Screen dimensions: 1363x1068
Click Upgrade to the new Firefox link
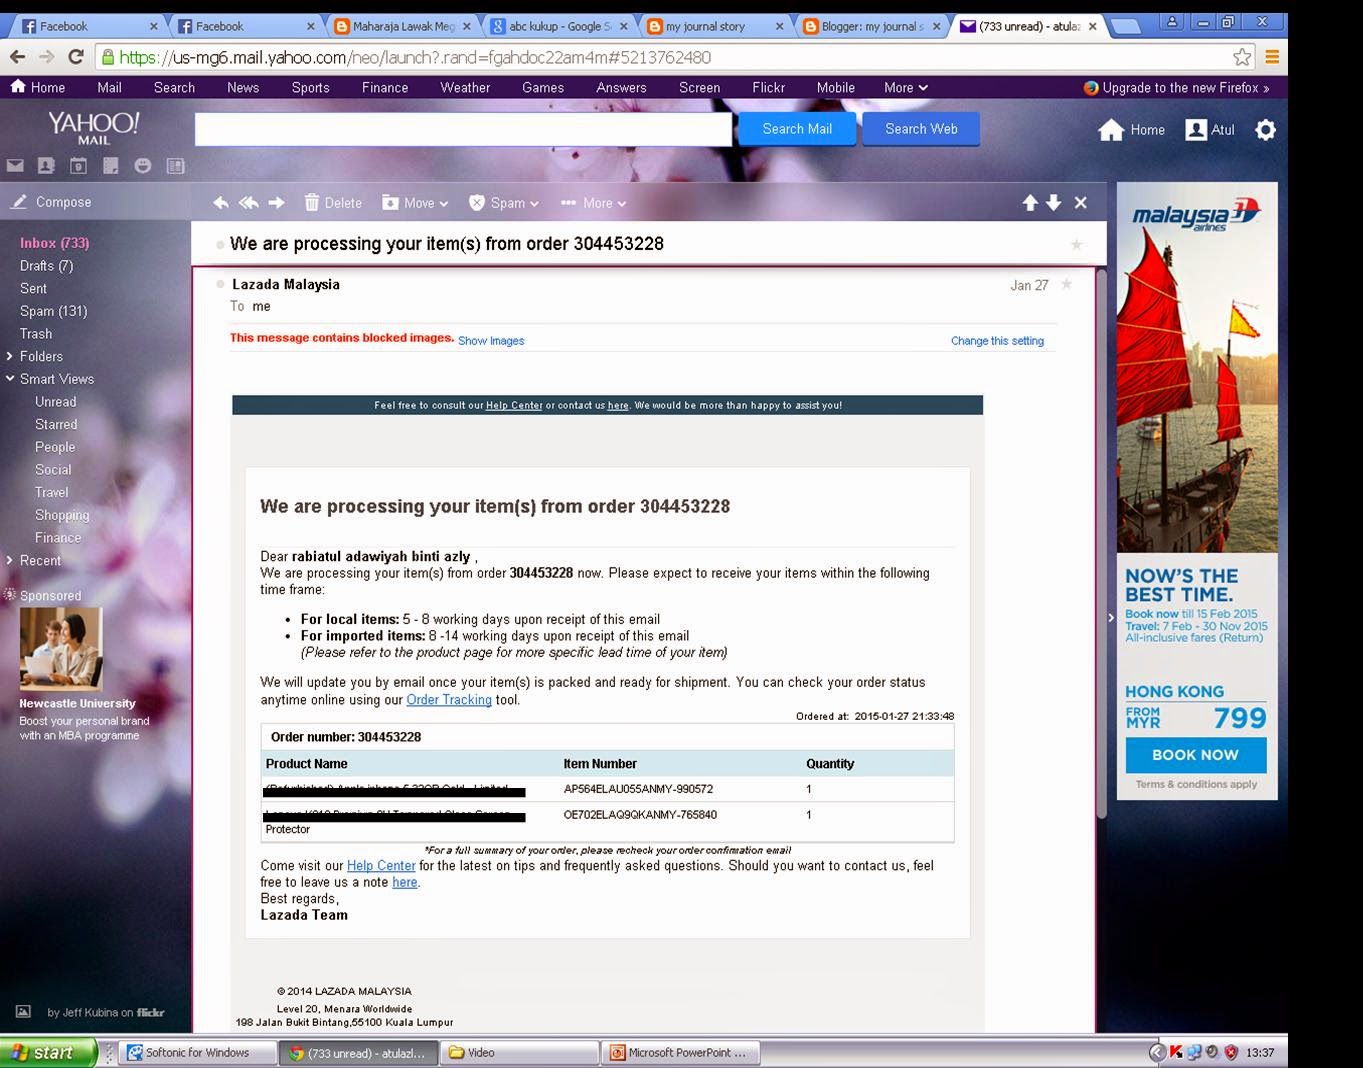pyautogui.click(x=1176, y=88)
